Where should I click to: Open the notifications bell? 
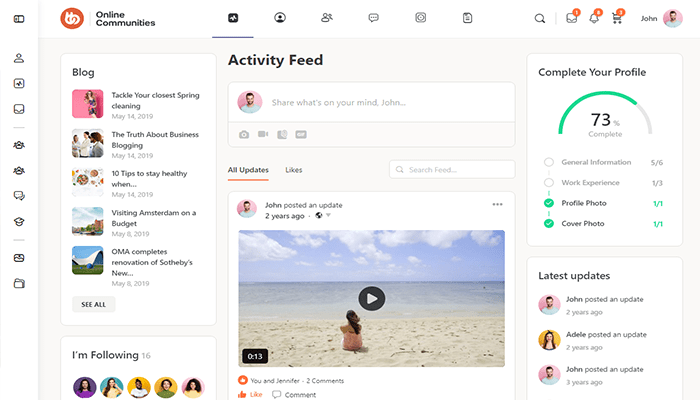[594, 18]
